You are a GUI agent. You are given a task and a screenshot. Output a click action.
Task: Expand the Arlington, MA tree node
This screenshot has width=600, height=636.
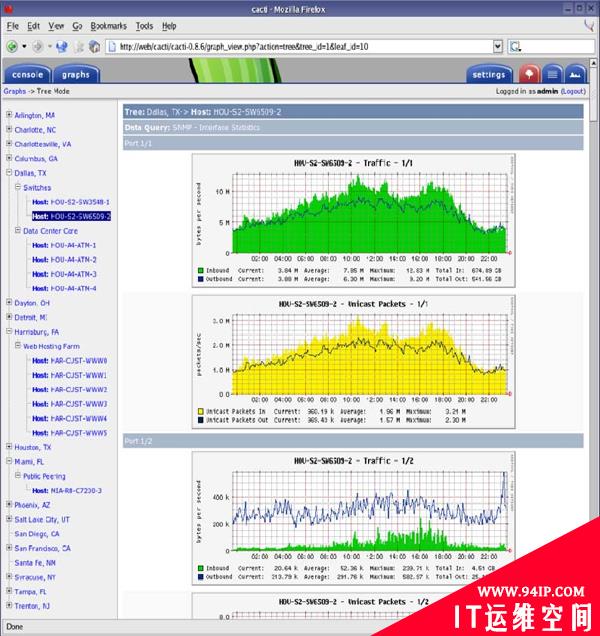click(x=9, y=115)
